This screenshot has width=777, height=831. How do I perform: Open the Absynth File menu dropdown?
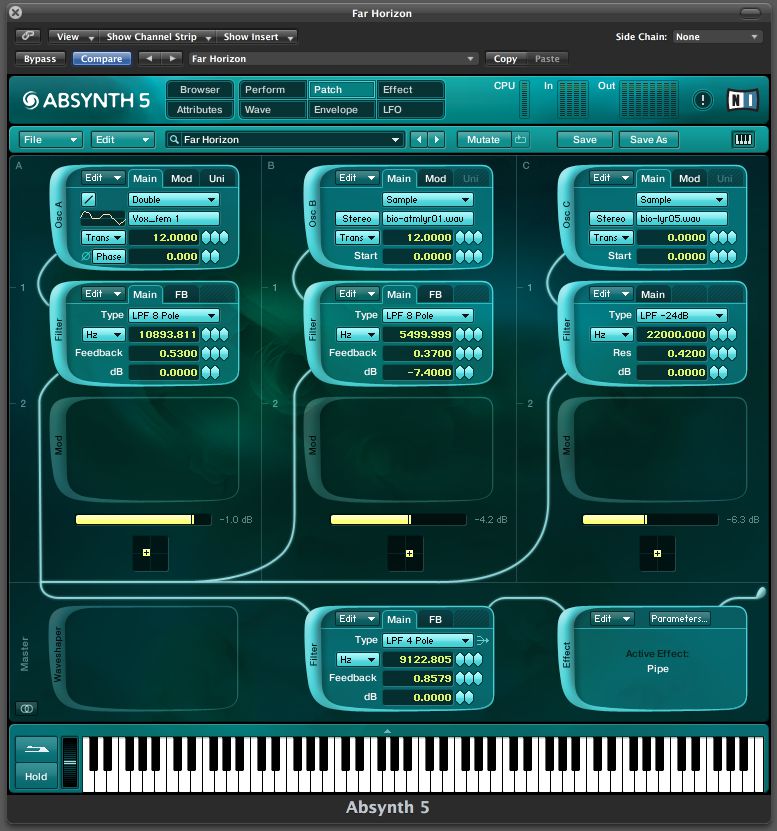click(50, 139)
